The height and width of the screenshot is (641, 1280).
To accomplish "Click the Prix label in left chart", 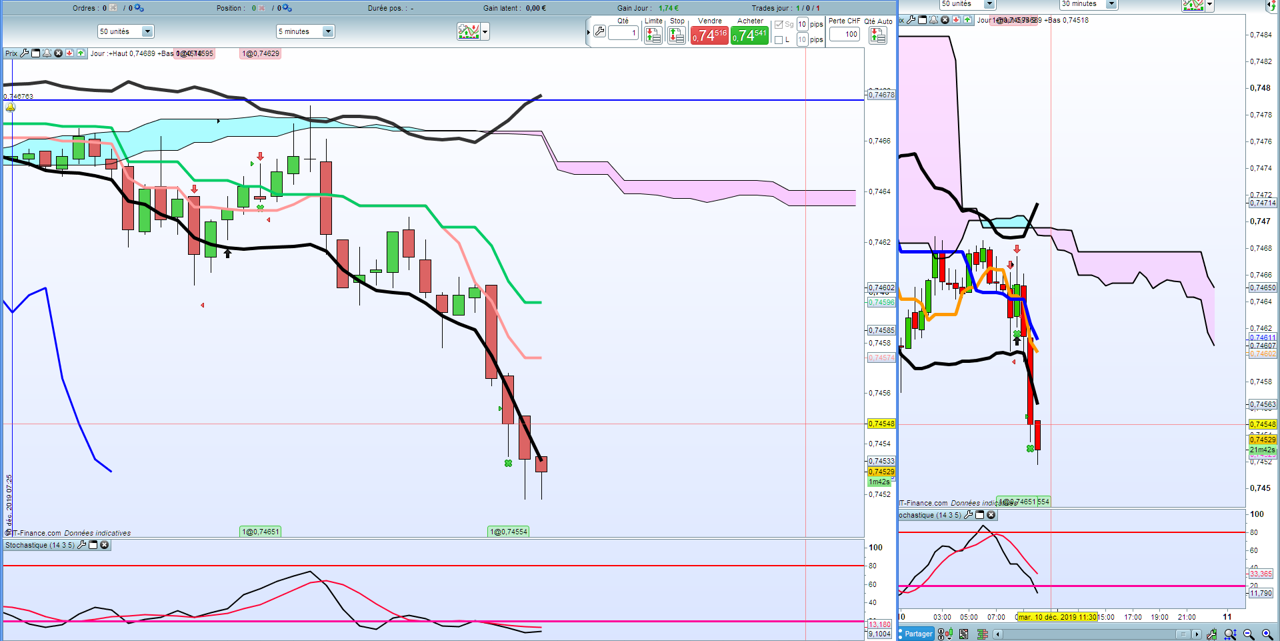I will click(x=11, y=53).
